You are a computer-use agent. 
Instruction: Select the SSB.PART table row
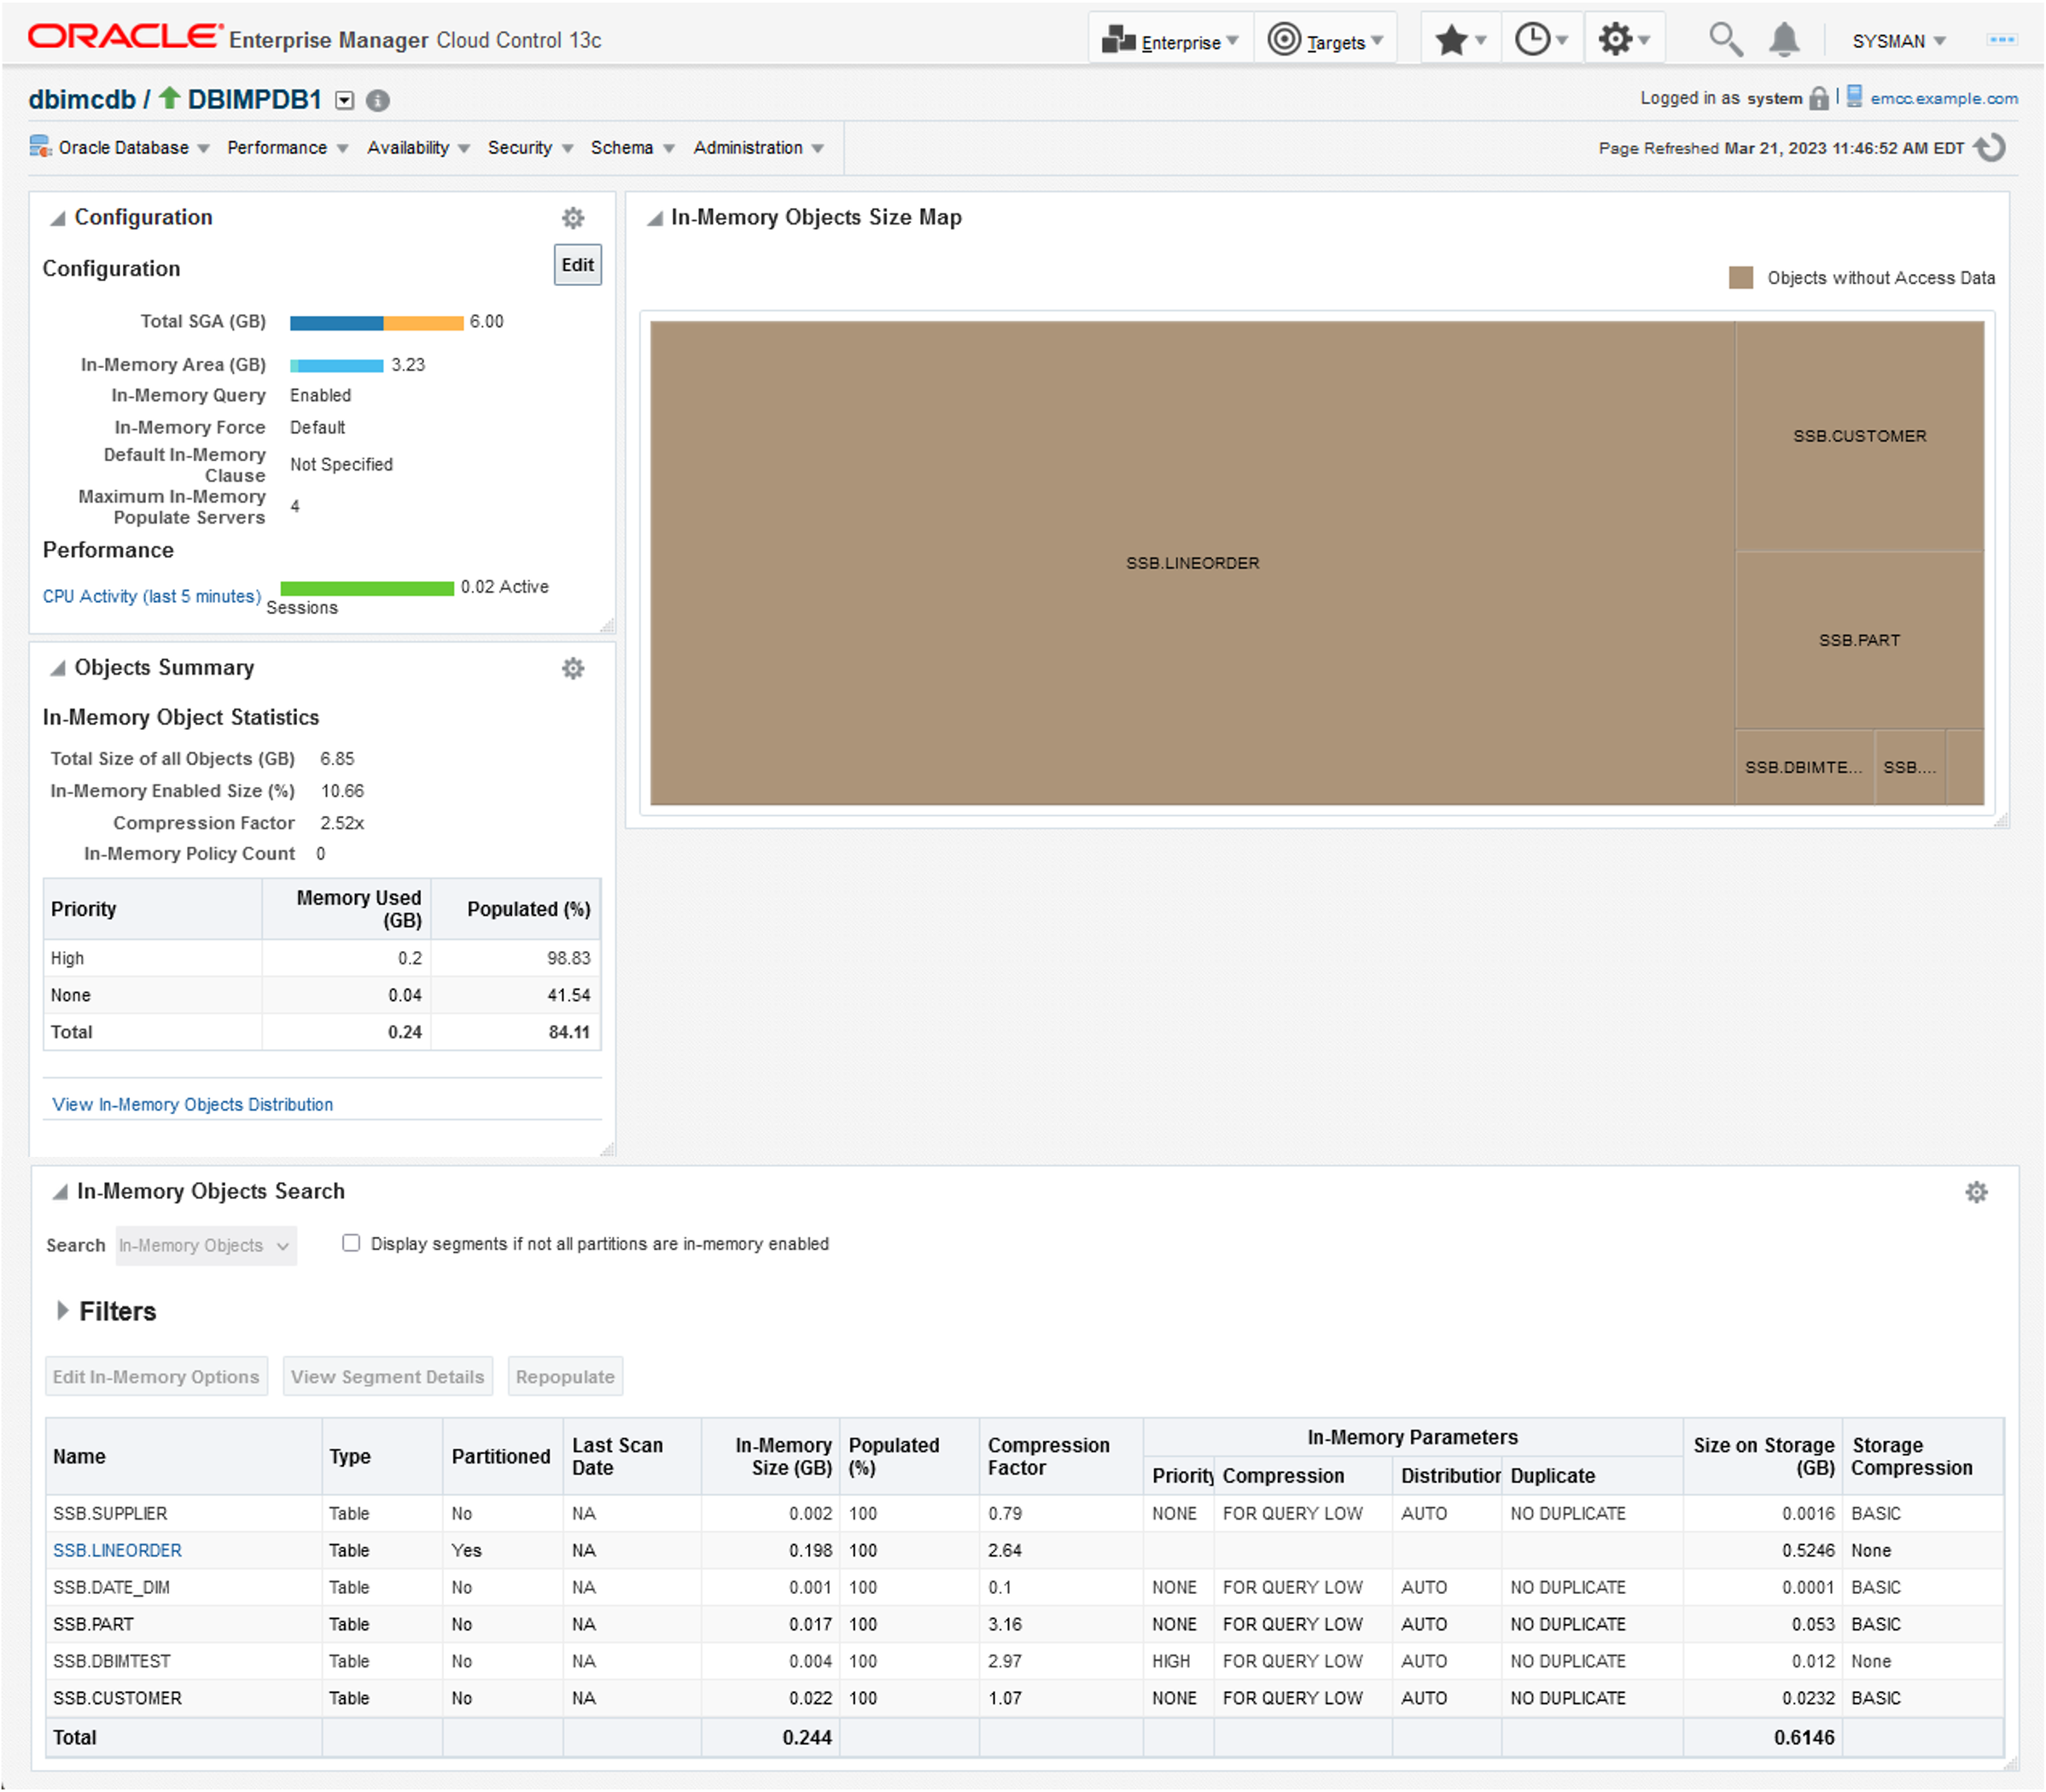(93, 1624)
